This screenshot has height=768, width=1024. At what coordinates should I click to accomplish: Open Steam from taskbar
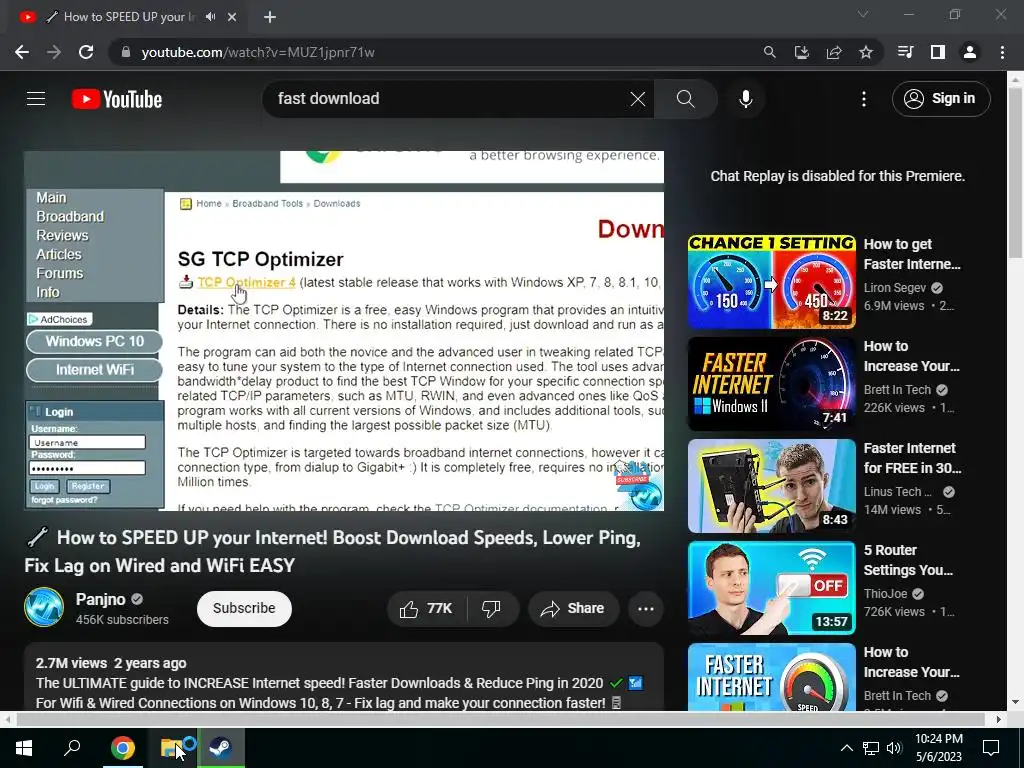click(x=221, y=748)
